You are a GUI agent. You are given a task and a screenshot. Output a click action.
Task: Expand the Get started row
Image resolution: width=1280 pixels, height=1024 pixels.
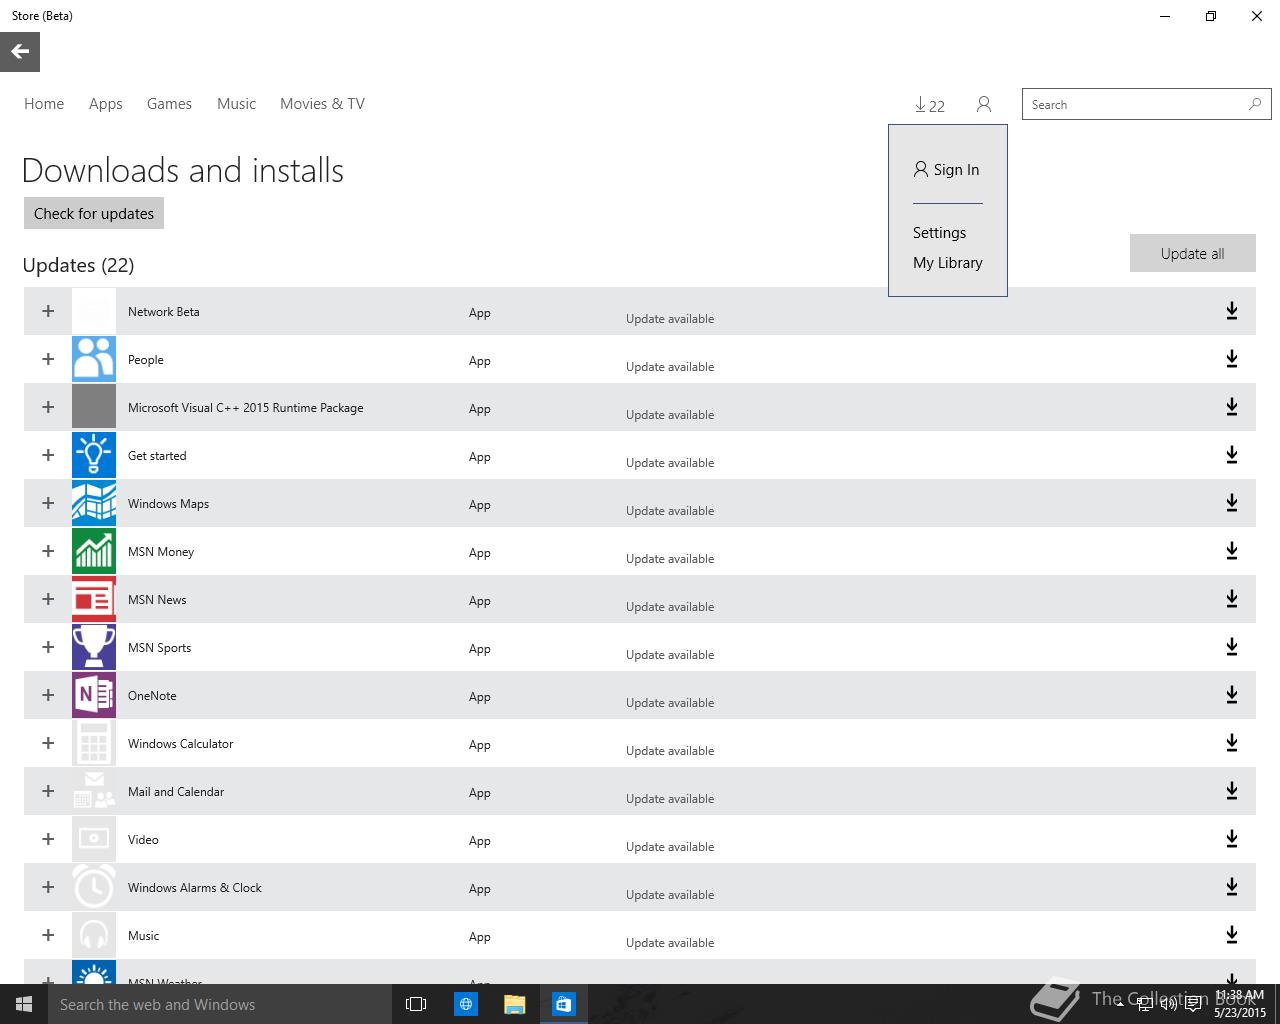tap(48, 455)
